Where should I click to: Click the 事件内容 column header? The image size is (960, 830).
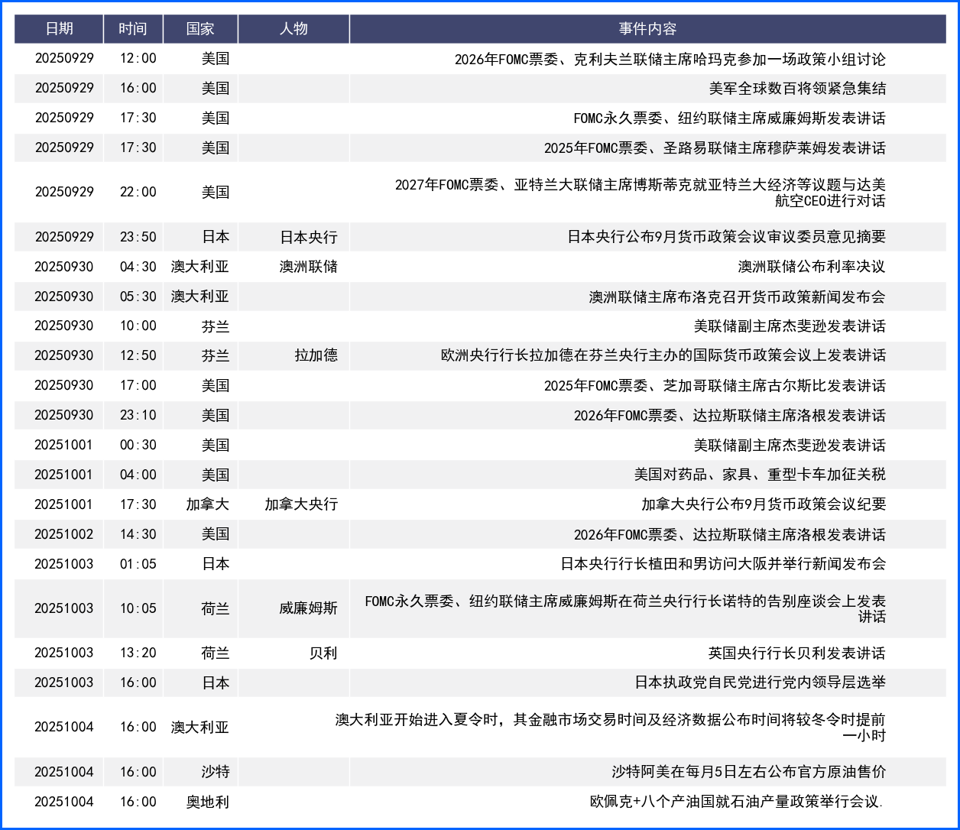647,29
